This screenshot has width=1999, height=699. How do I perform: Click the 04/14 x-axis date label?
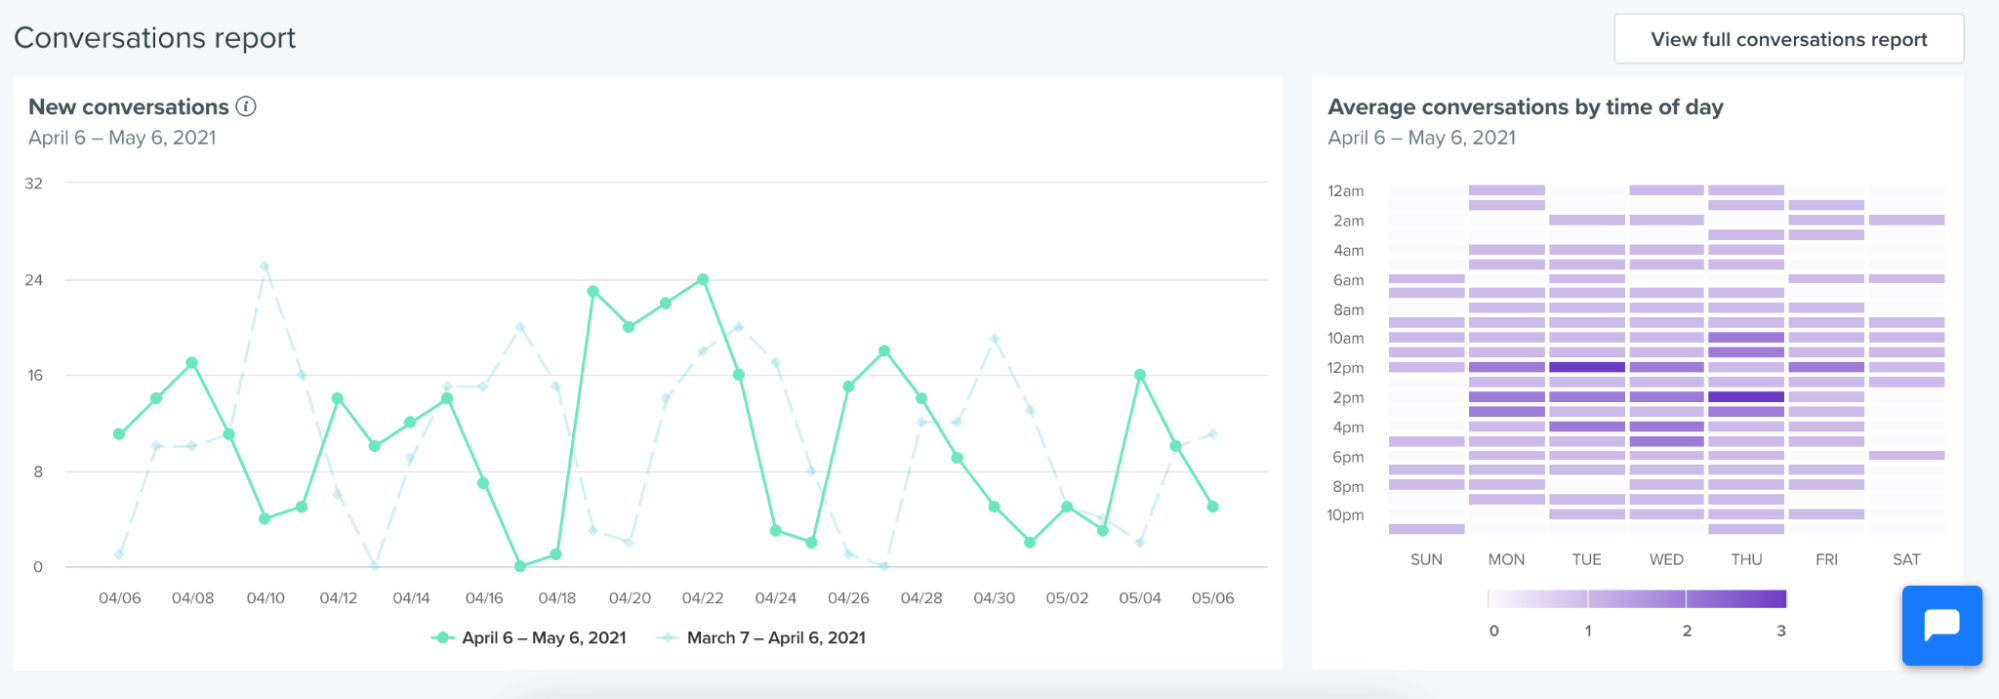click(x=411, y=598)
